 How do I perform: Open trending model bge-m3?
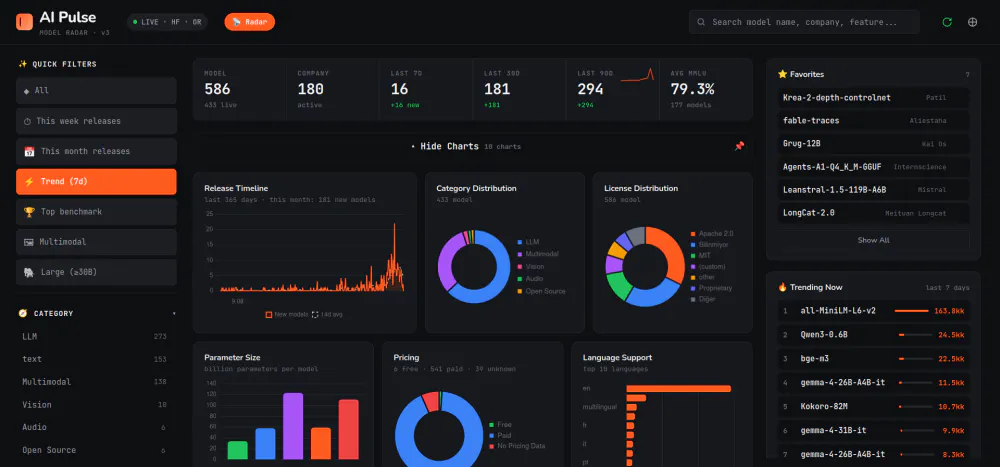click(873, 359)
